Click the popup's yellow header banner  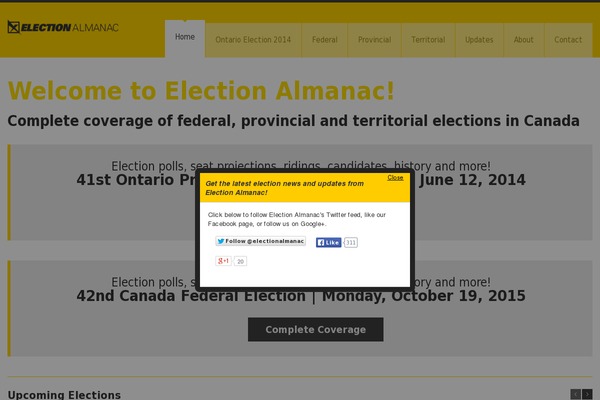point(305,188)
